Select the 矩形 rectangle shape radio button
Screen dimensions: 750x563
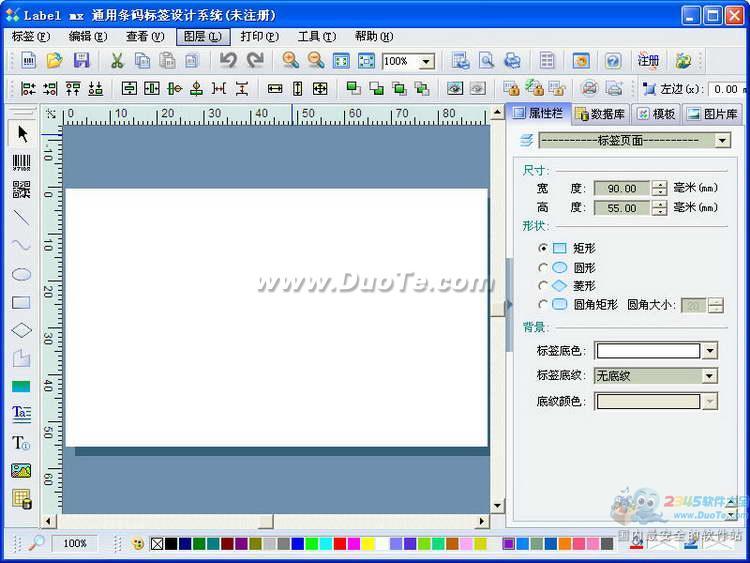pos(543,248)
